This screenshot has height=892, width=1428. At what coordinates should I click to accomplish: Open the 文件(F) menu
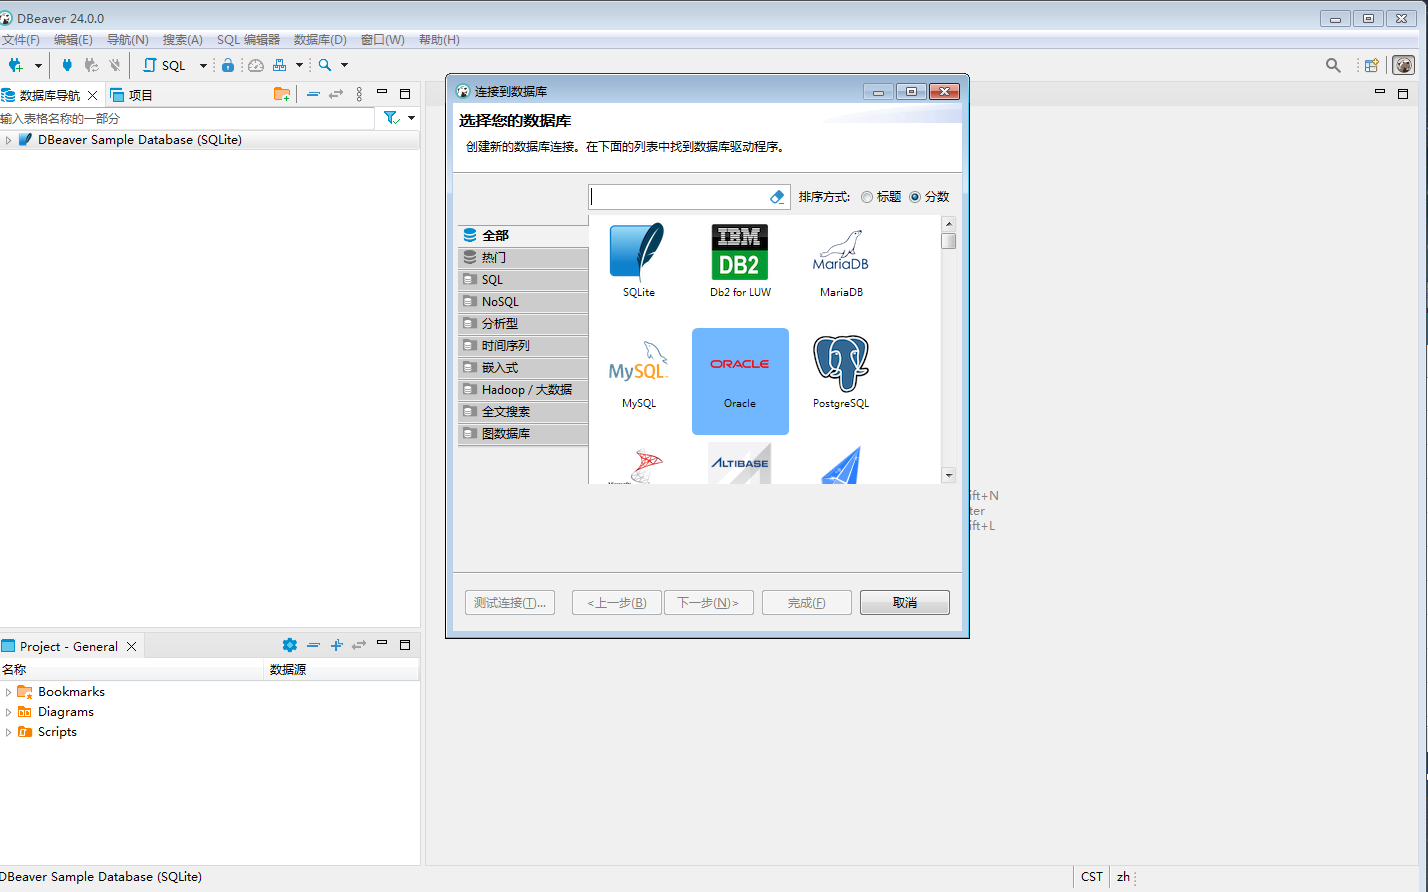click(20, 40)
